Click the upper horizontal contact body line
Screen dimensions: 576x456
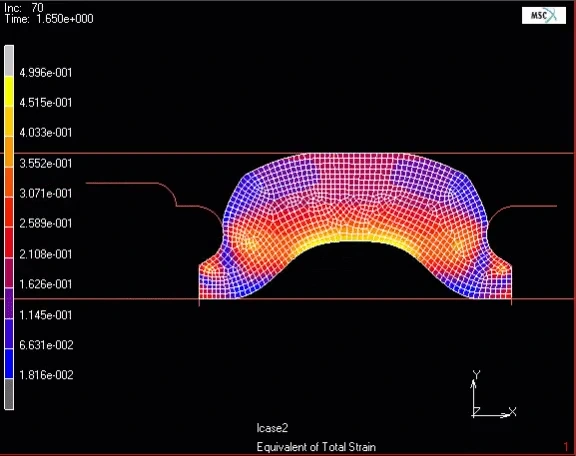click(288, 153)
